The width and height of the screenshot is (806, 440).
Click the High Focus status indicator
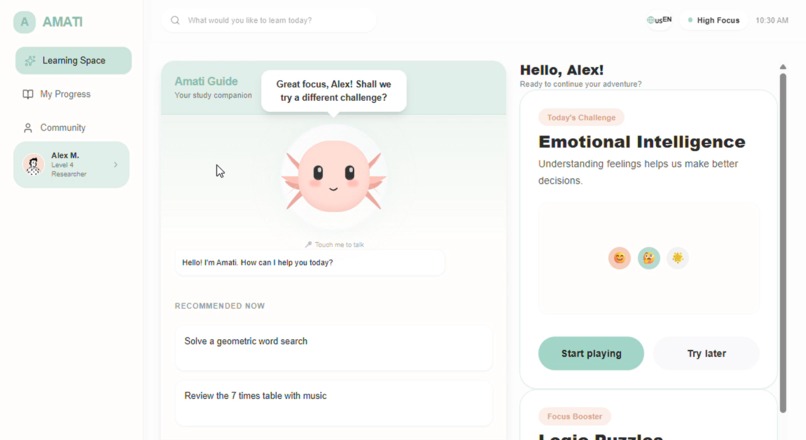point(713,21)
